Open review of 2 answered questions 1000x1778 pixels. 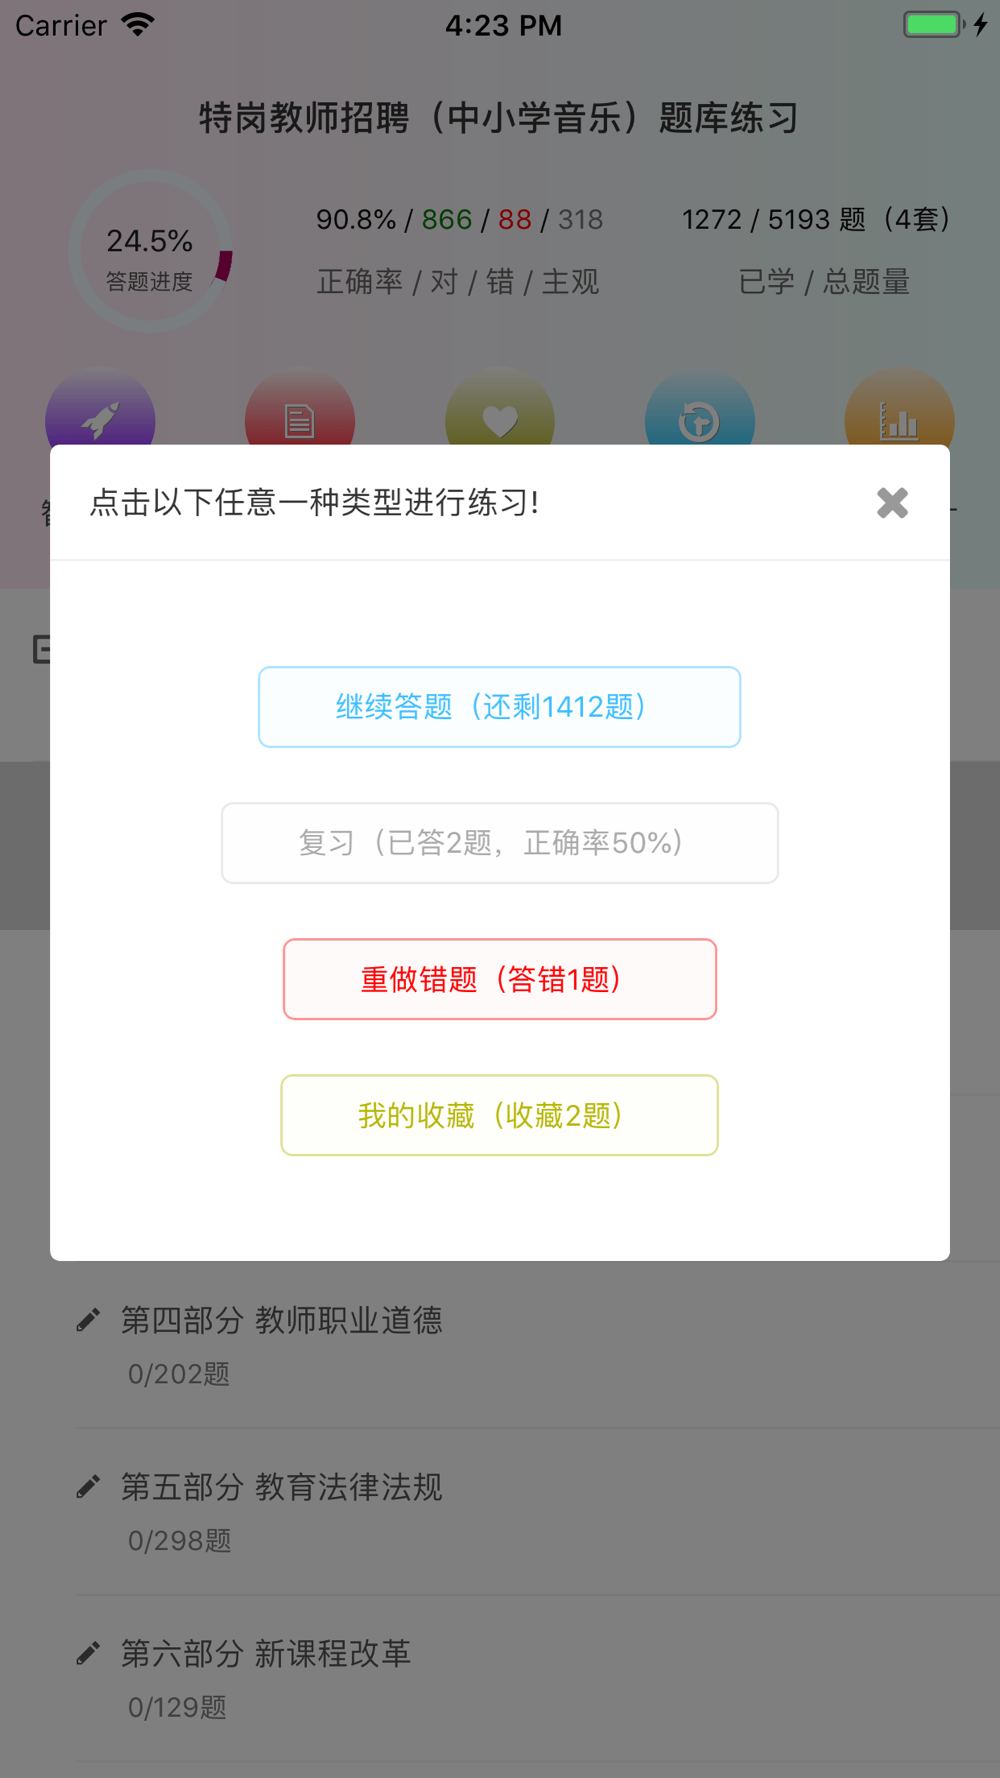coord(500,843)
